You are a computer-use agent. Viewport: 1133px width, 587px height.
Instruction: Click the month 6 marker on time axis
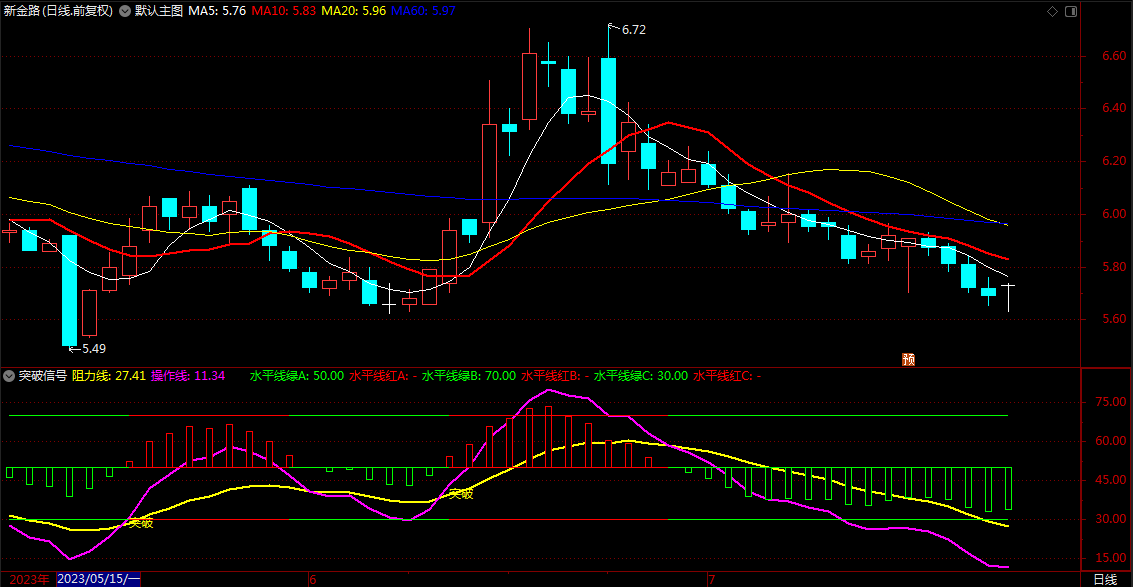click(x=313, y=580)
